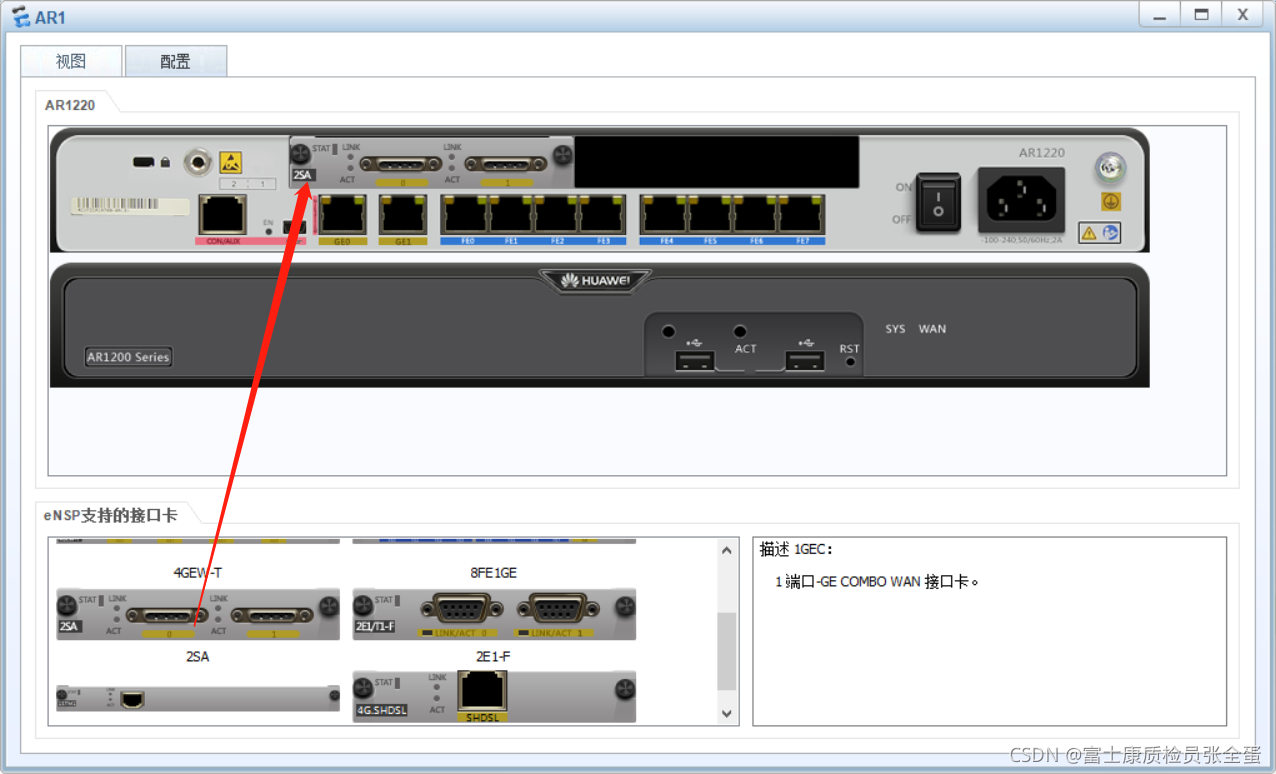Click the warning triangle label below the power socket
The width and height of the screenshot is (1276, 774).
click(x=1099, y=233)
